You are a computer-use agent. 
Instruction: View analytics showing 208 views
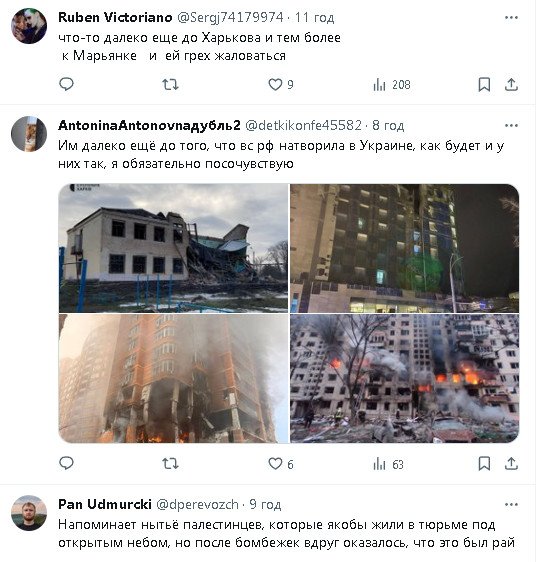[391, 85]
